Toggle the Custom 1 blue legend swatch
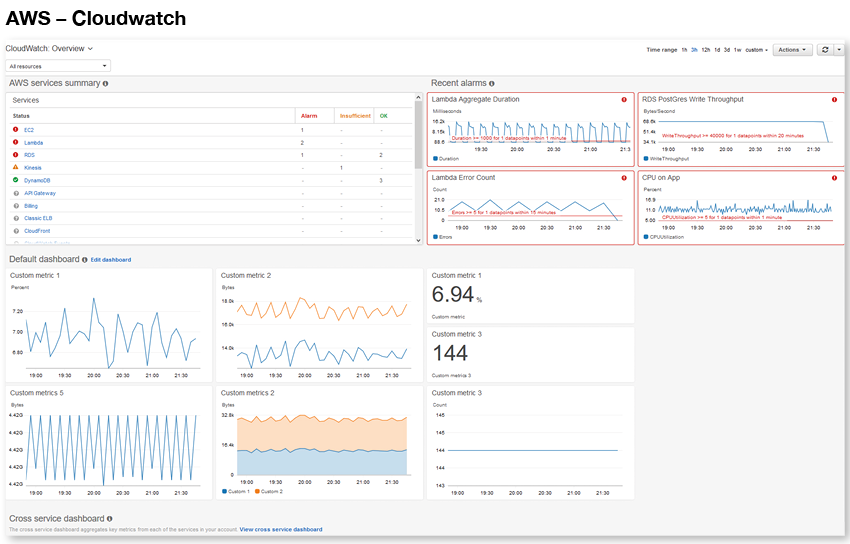Screen dimensions: 850x544 [224, 491]
